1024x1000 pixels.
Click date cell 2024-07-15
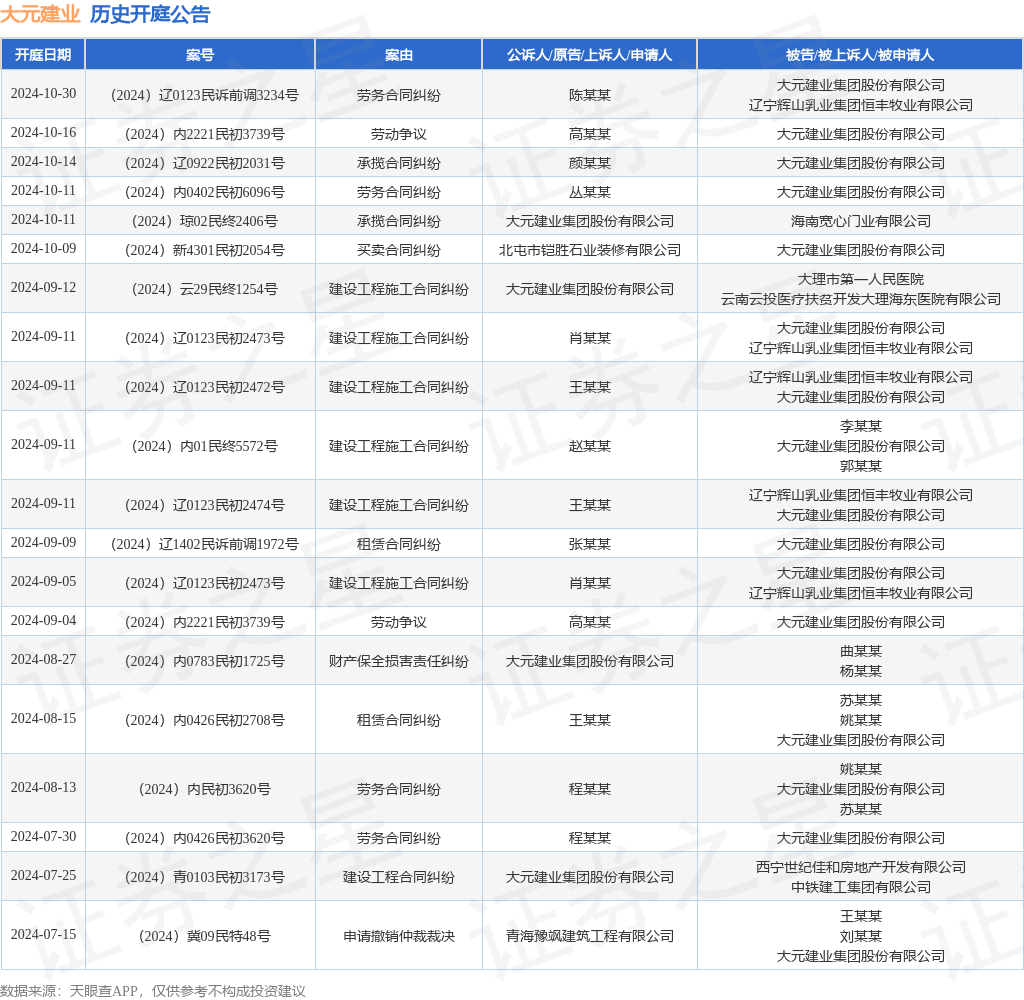(x=43, y=935)
